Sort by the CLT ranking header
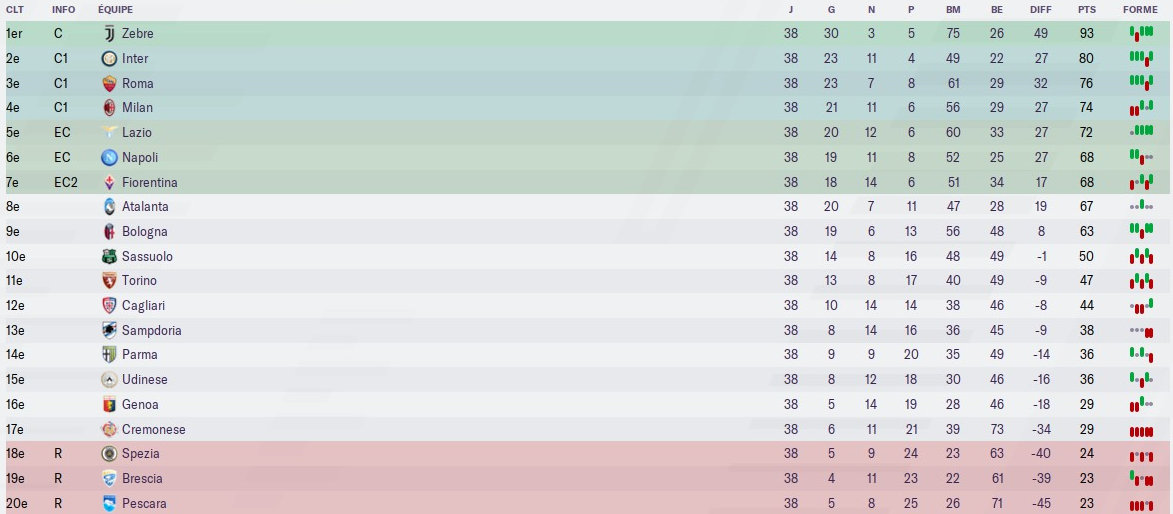Image resolution: width=1173 pixels, height=514 pixels. pos(13,10)
